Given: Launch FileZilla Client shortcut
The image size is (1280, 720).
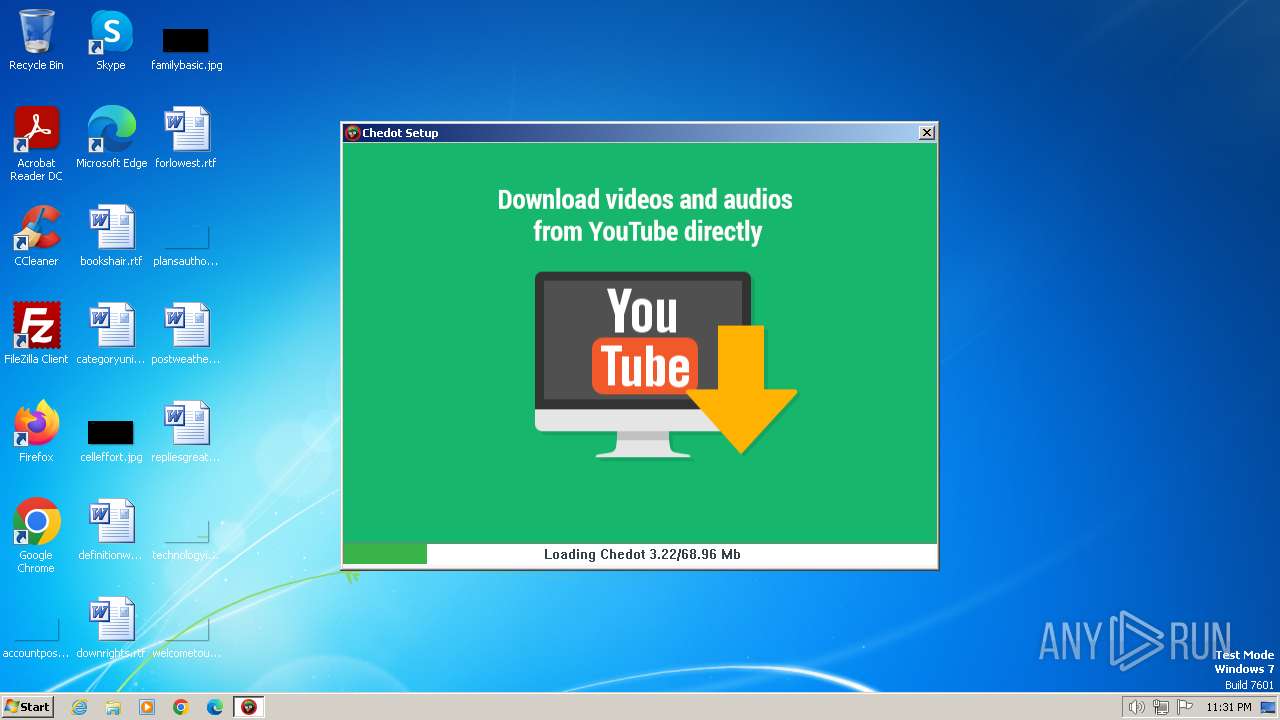Looking at the screenshot, I should pyautogui.click(x=36, y=334).
